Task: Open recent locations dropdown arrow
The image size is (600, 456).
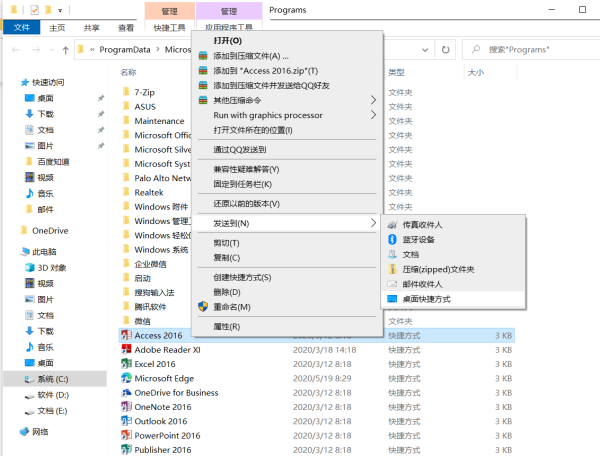Action: tap(52, 50)
